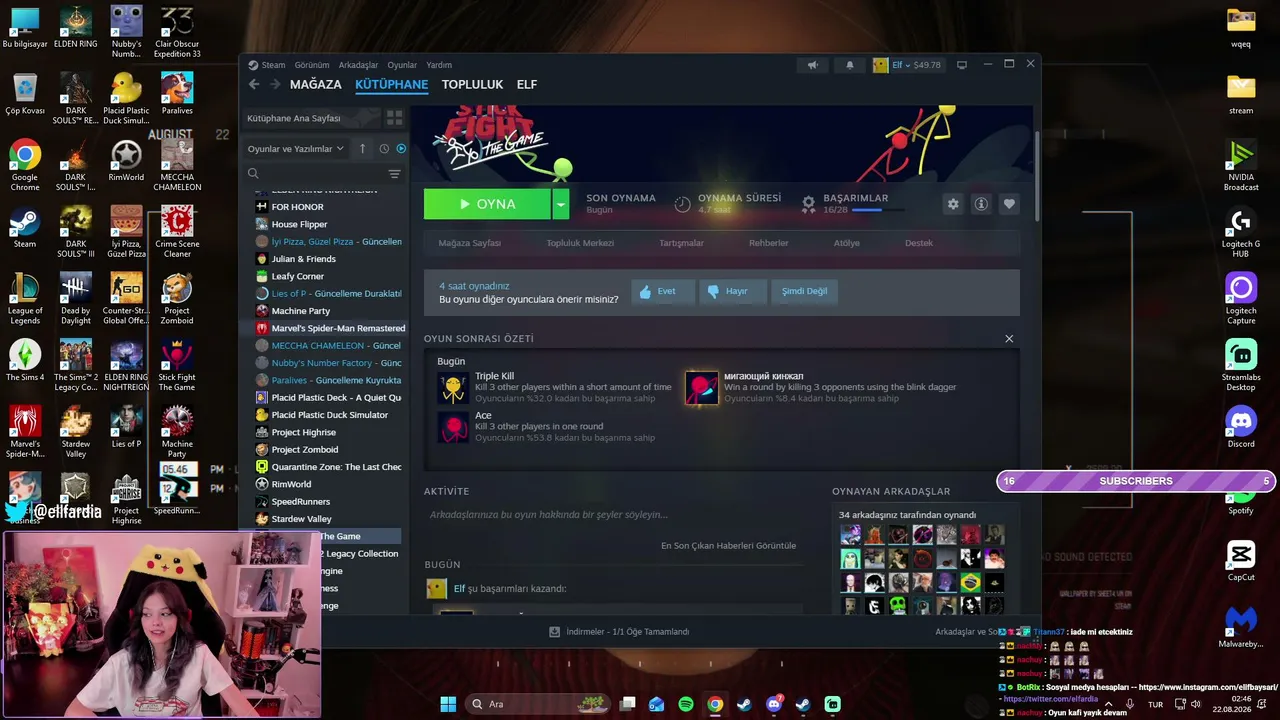Open En Son Çıkan Haberleri Görüntüle link

click(728, 546)
